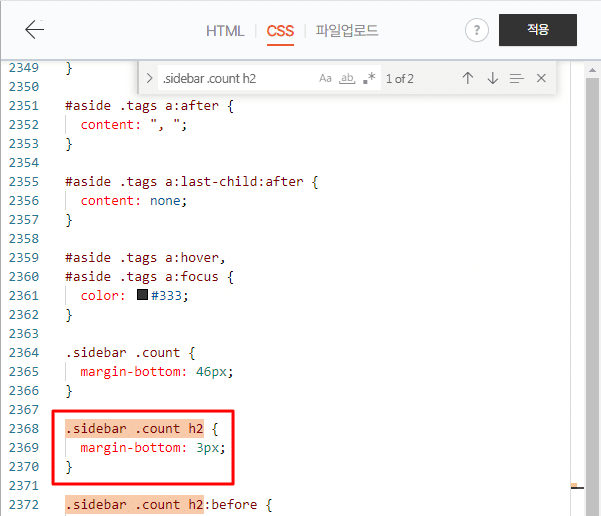
Task: Open help with the question mark icon
Action: [476, 30]
